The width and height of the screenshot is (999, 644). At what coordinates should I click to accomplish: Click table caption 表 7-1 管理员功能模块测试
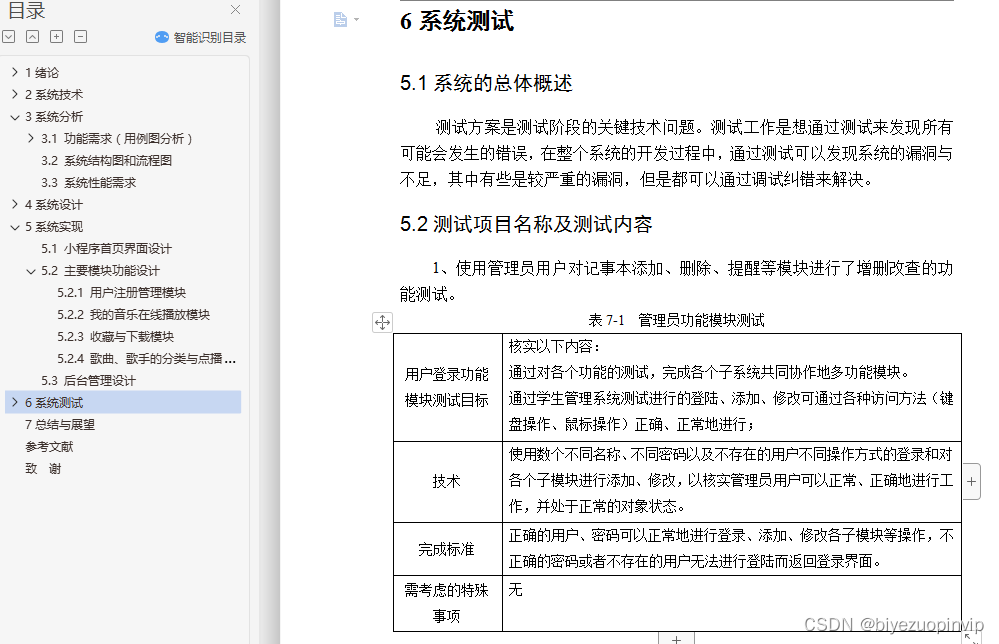(x=677, y=320)
